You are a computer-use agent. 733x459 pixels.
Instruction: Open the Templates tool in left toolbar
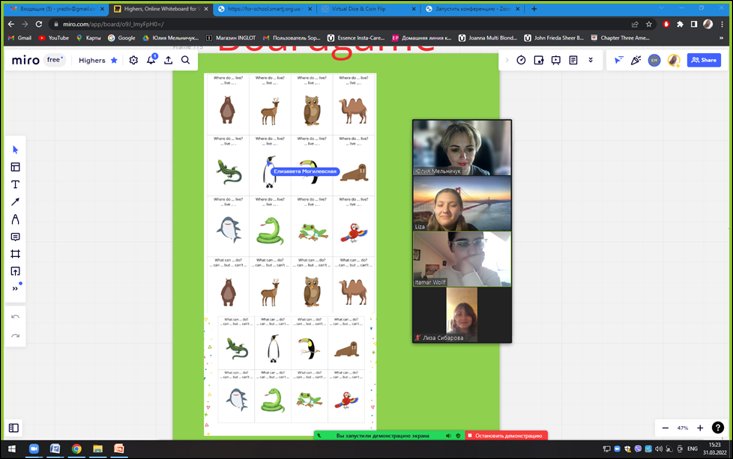point(15,167)
